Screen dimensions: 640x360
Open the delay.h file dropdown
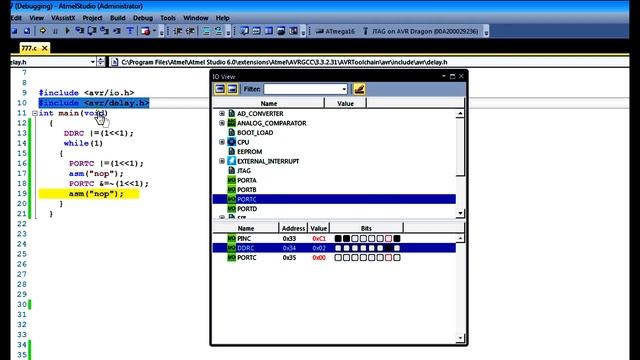[93, 62]
